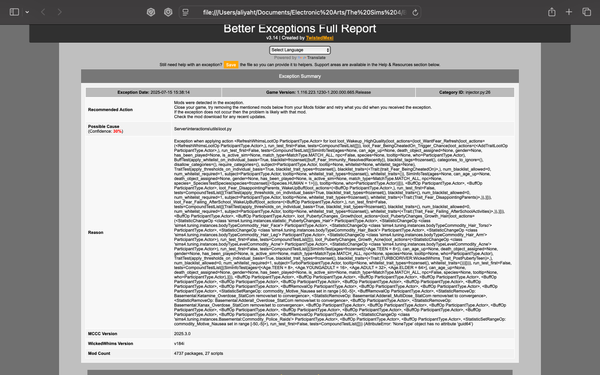The image size is (600, 375).
Task: Click the v3.14 version text
Action: [272, 38]
